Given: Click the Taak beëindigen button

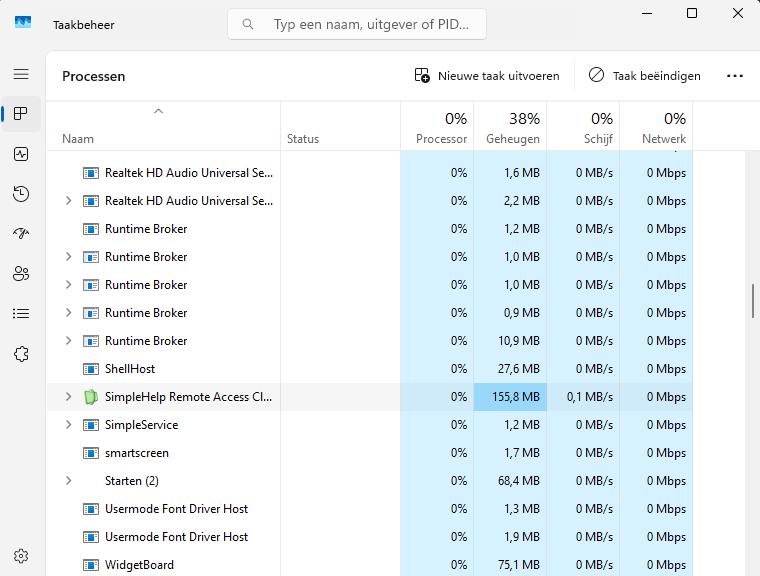Looking at the screenshot, I should tap(644, 76).
